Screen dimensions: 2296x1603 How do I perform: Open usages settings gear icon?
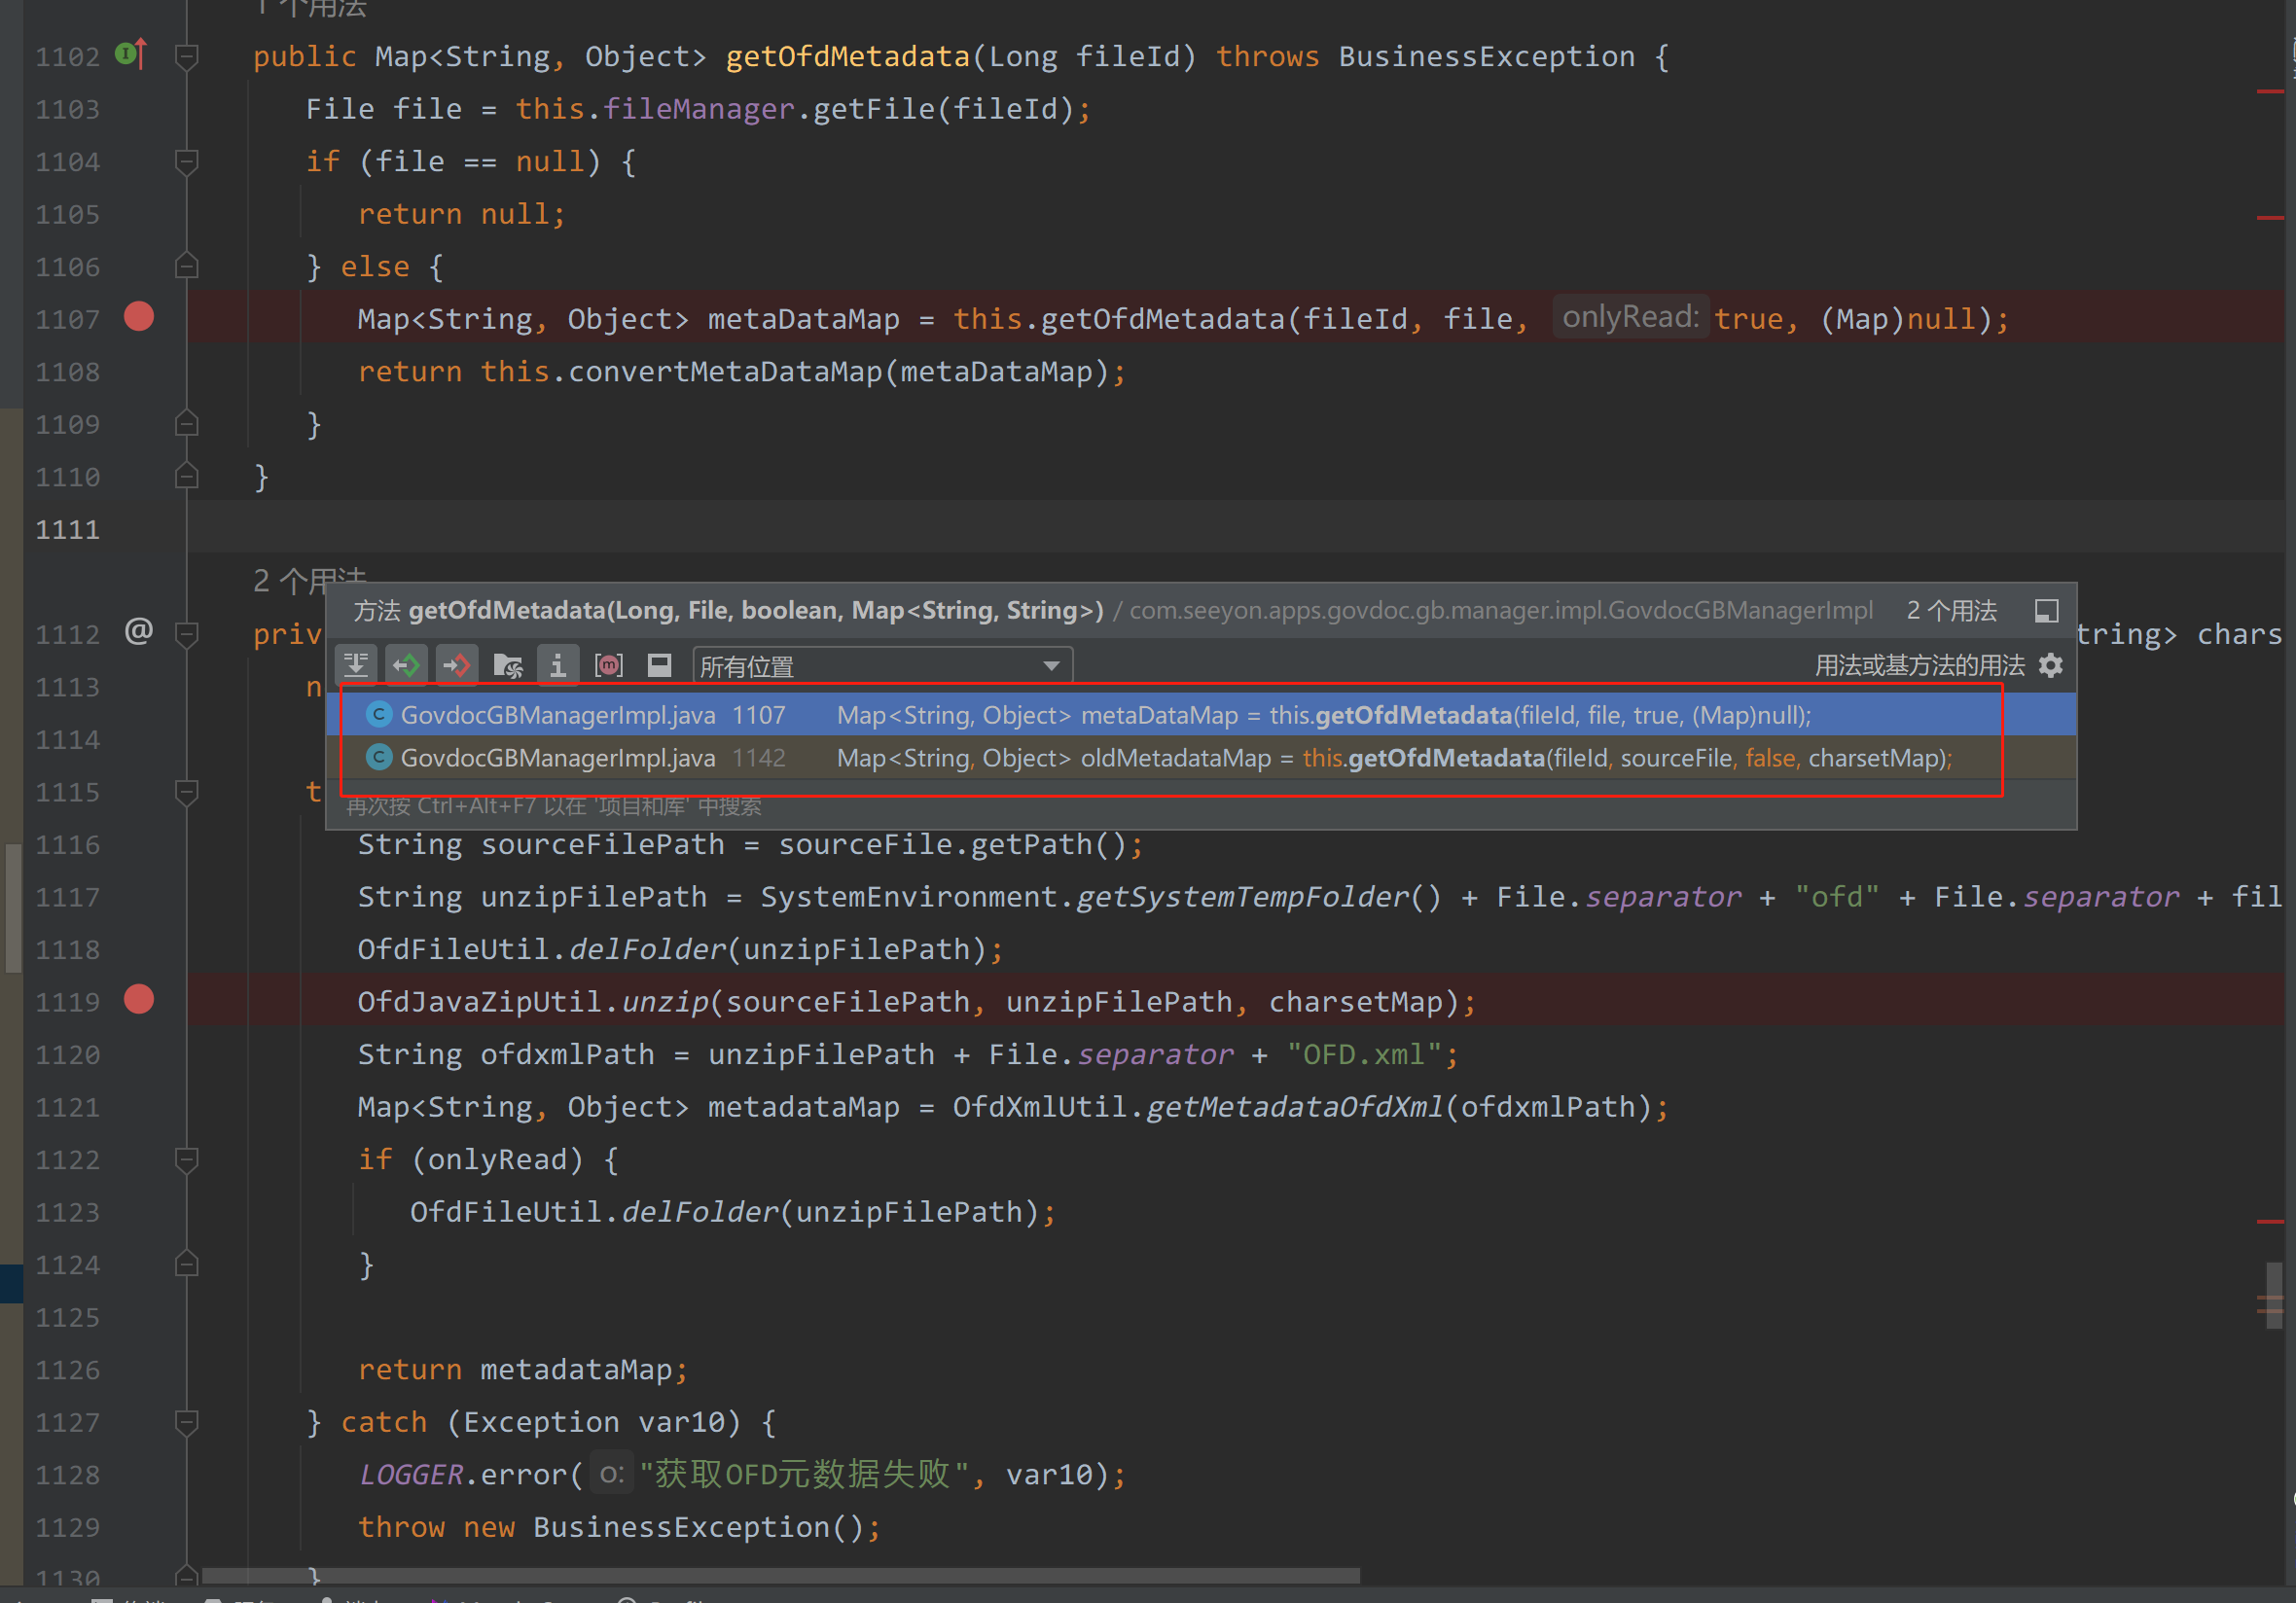2051,665
